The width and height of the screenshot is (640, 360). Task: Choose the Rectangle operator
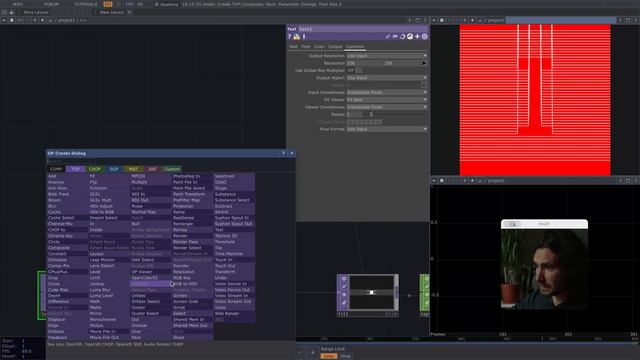tap(192, 224)
